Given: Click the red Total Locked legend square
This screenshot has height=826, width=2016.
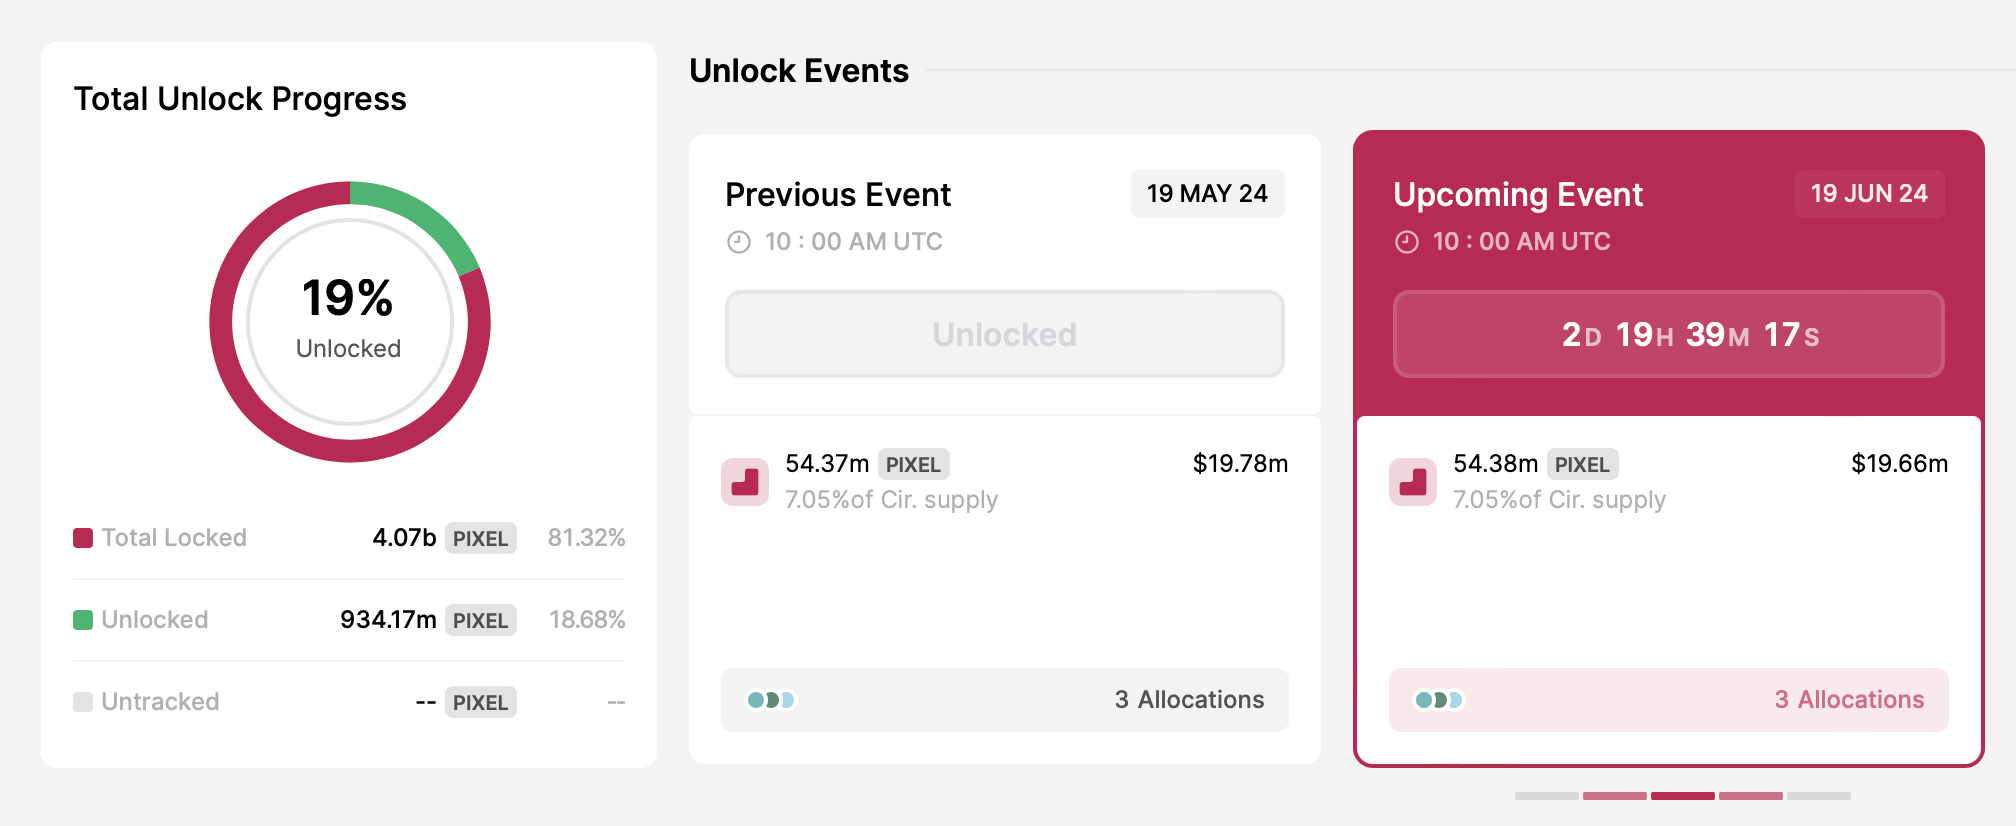Looking at the screenshot, I should pyautogui.click(x=83, y=538).
